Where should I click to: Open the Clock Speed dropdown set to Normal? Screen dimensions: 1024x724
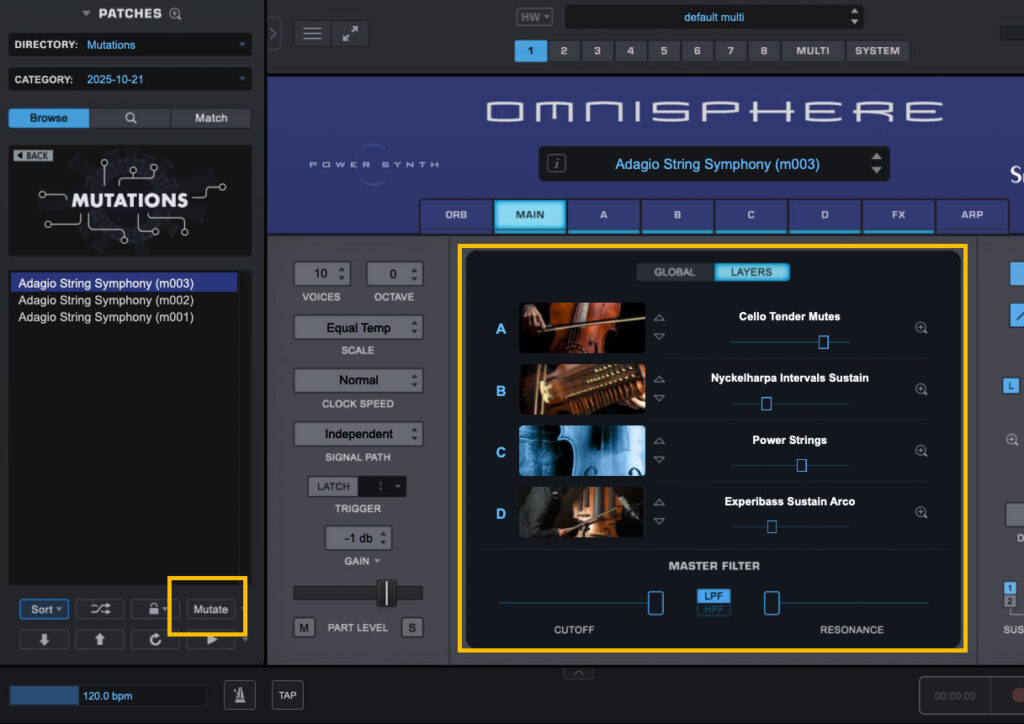click(x=358, y=380)
